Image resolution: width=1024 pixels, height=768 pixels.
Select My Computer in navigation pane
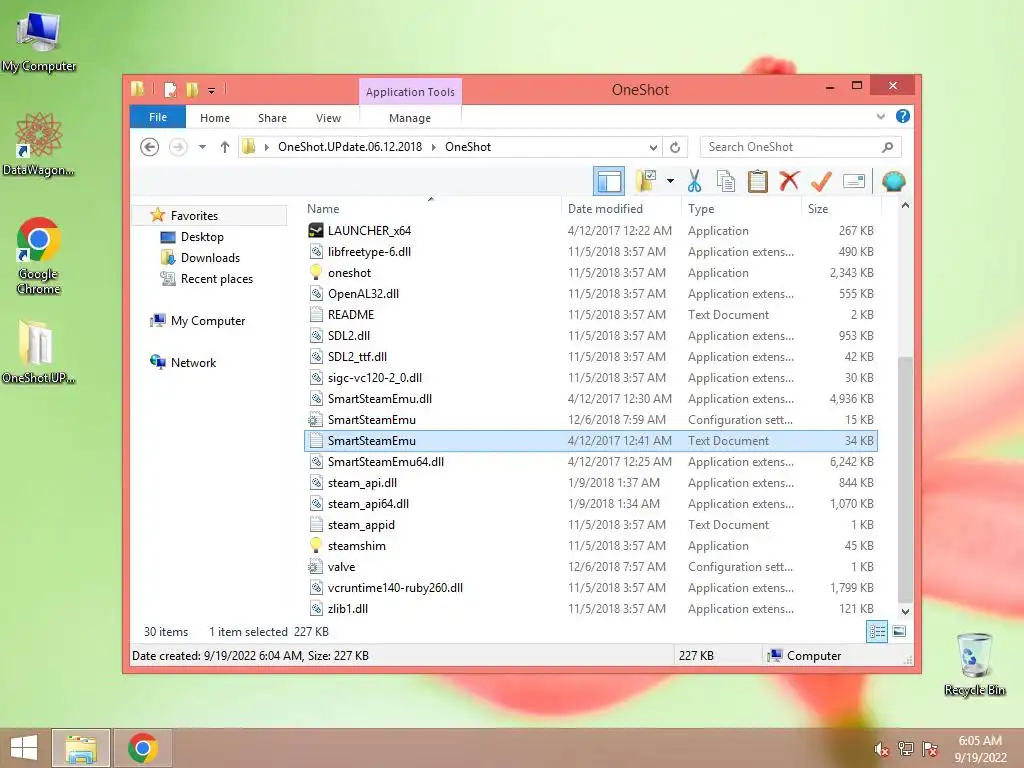point(208,321)
